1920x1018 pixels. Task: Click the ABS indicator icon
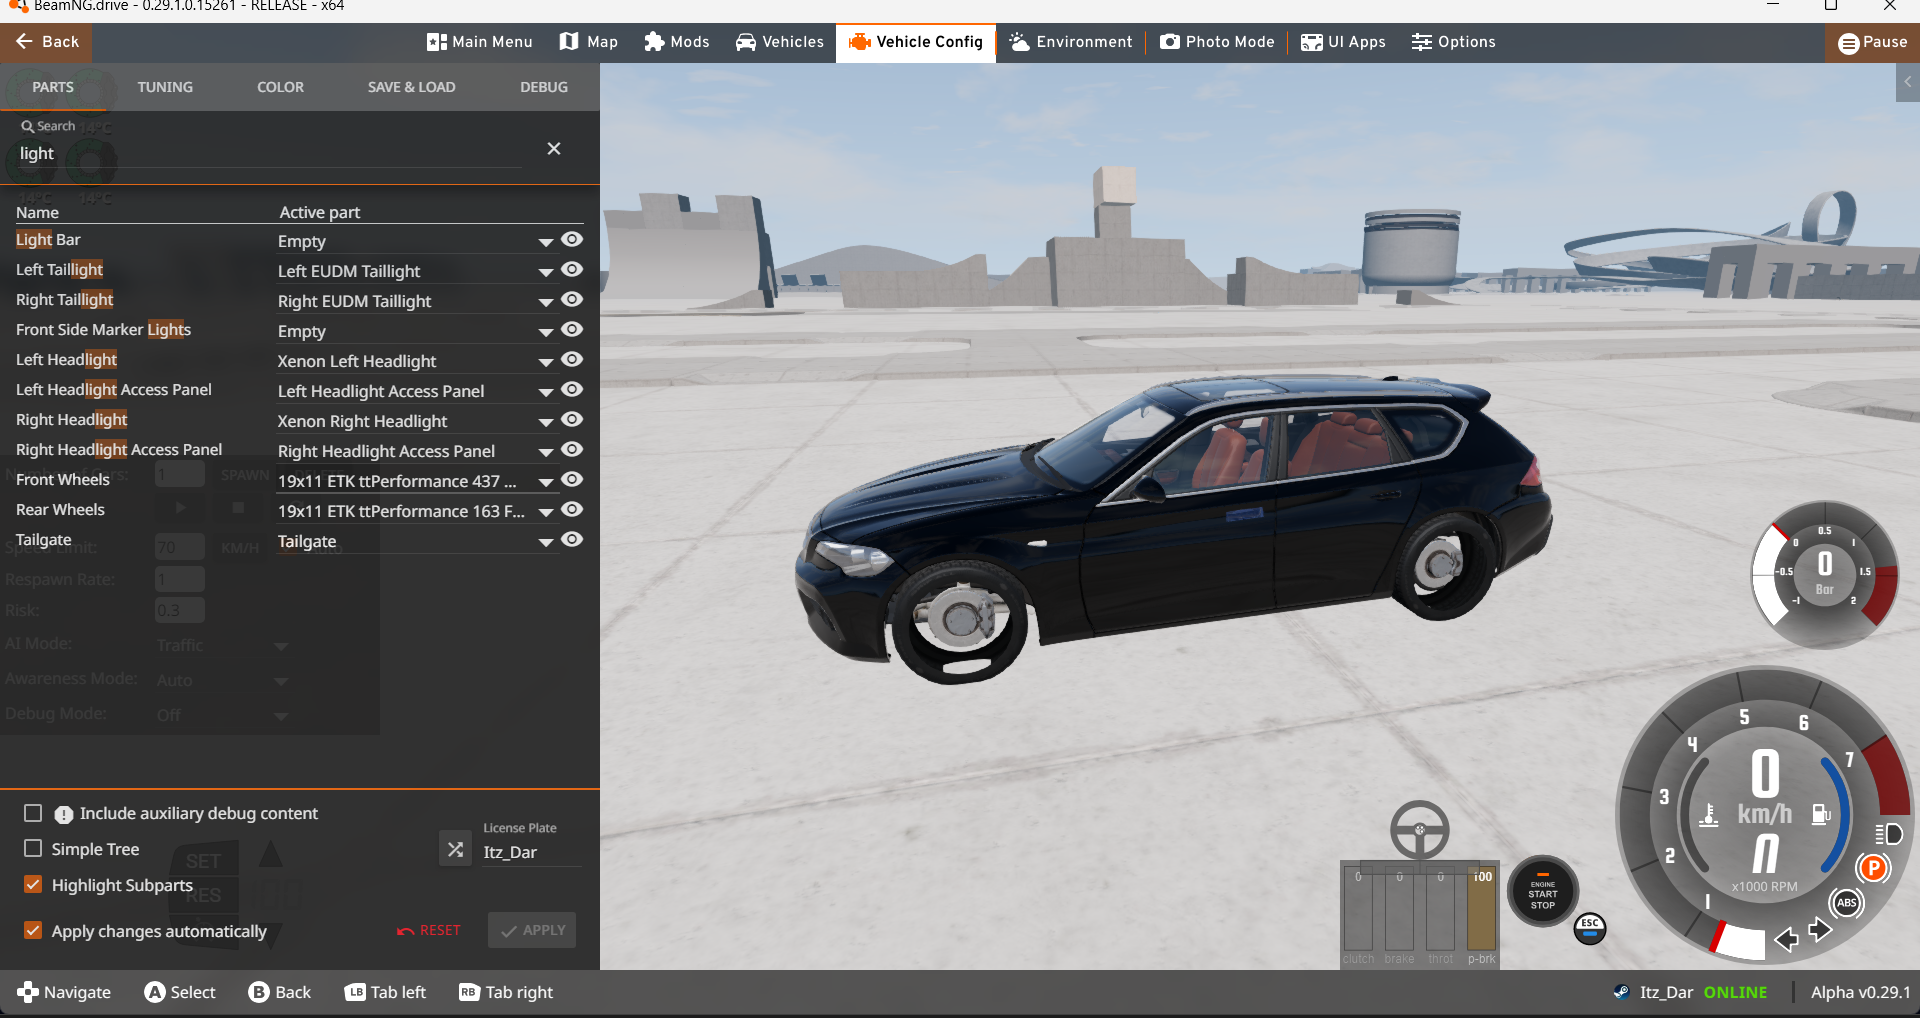(1846, 903)
